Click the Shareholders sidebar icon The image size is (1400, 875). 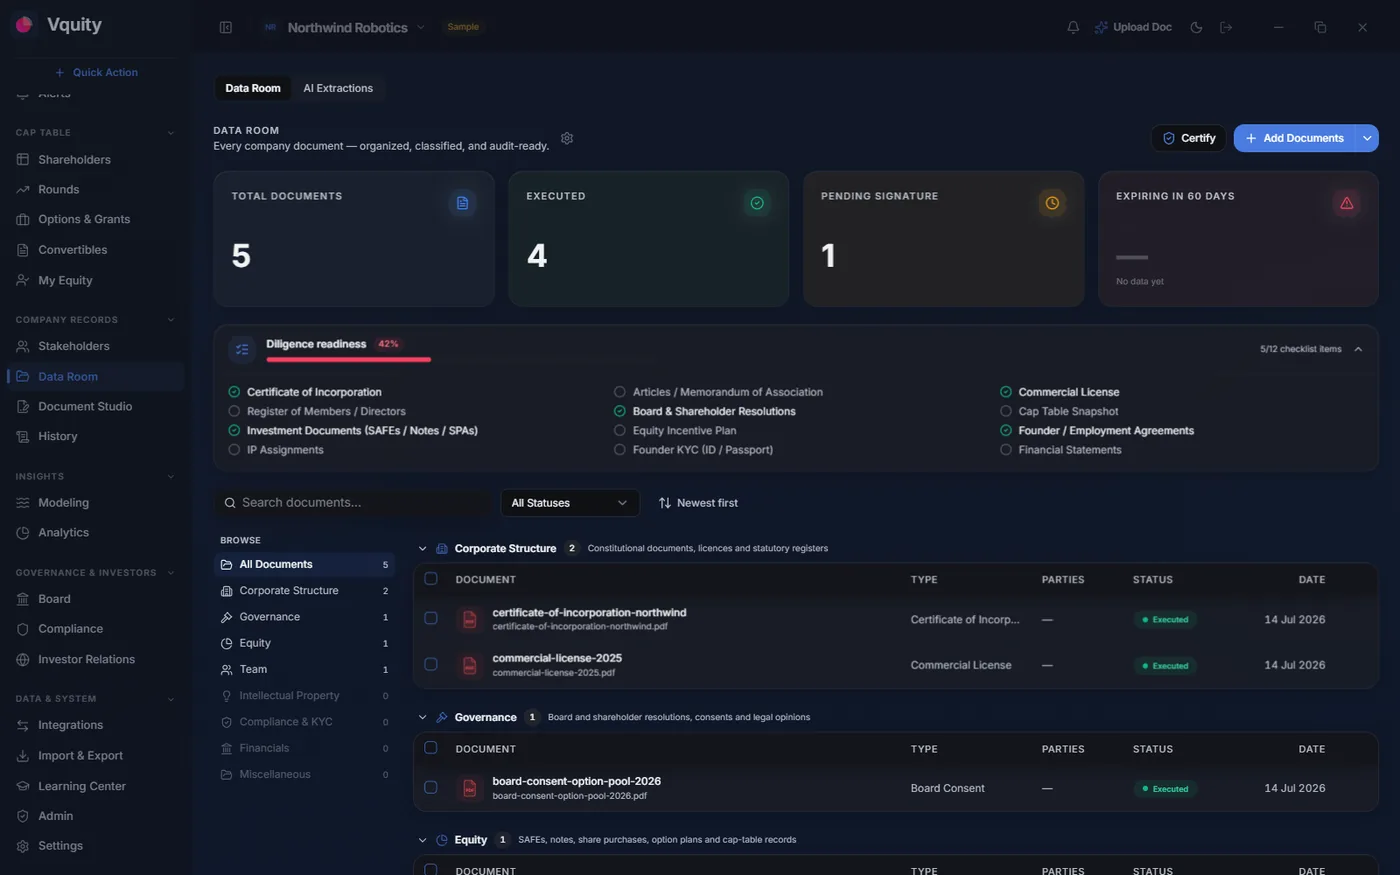pos(23,160)
